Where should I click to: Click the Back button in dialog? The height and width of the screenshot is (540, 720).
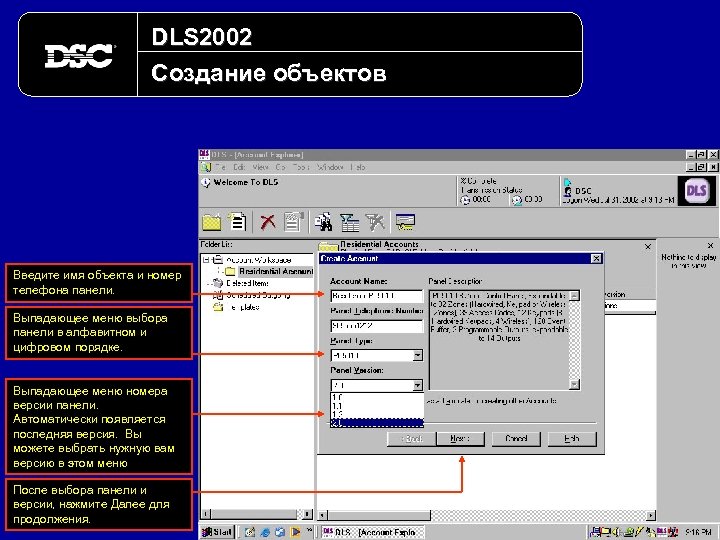[411, 439]
